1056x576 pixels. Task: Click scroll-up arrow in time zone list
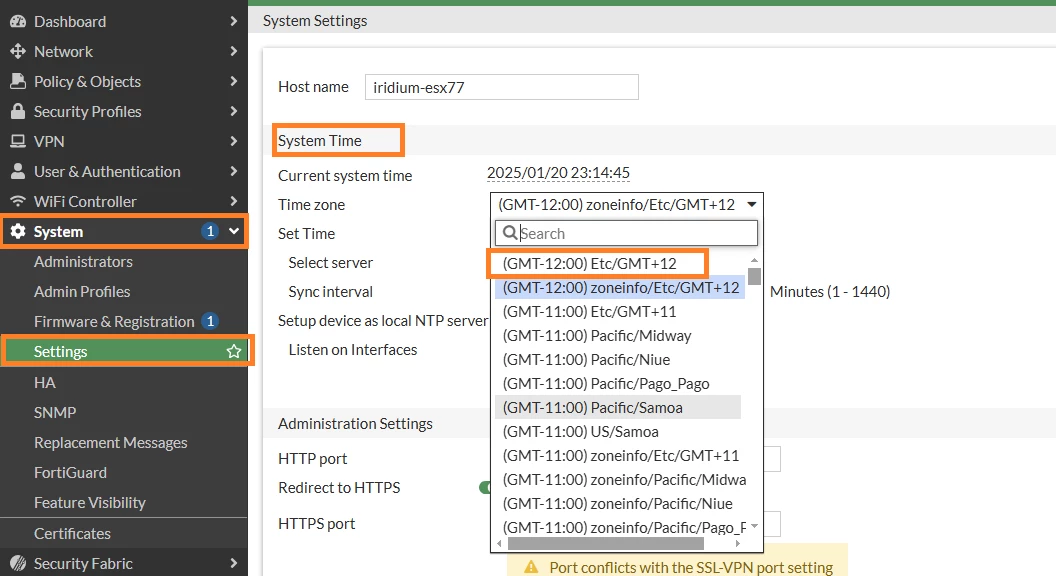click(x=754, y=260)
